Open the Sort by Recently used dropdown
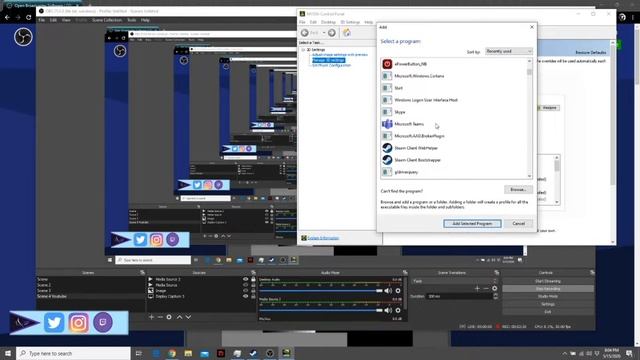640x360 pixels. (509, 51)
